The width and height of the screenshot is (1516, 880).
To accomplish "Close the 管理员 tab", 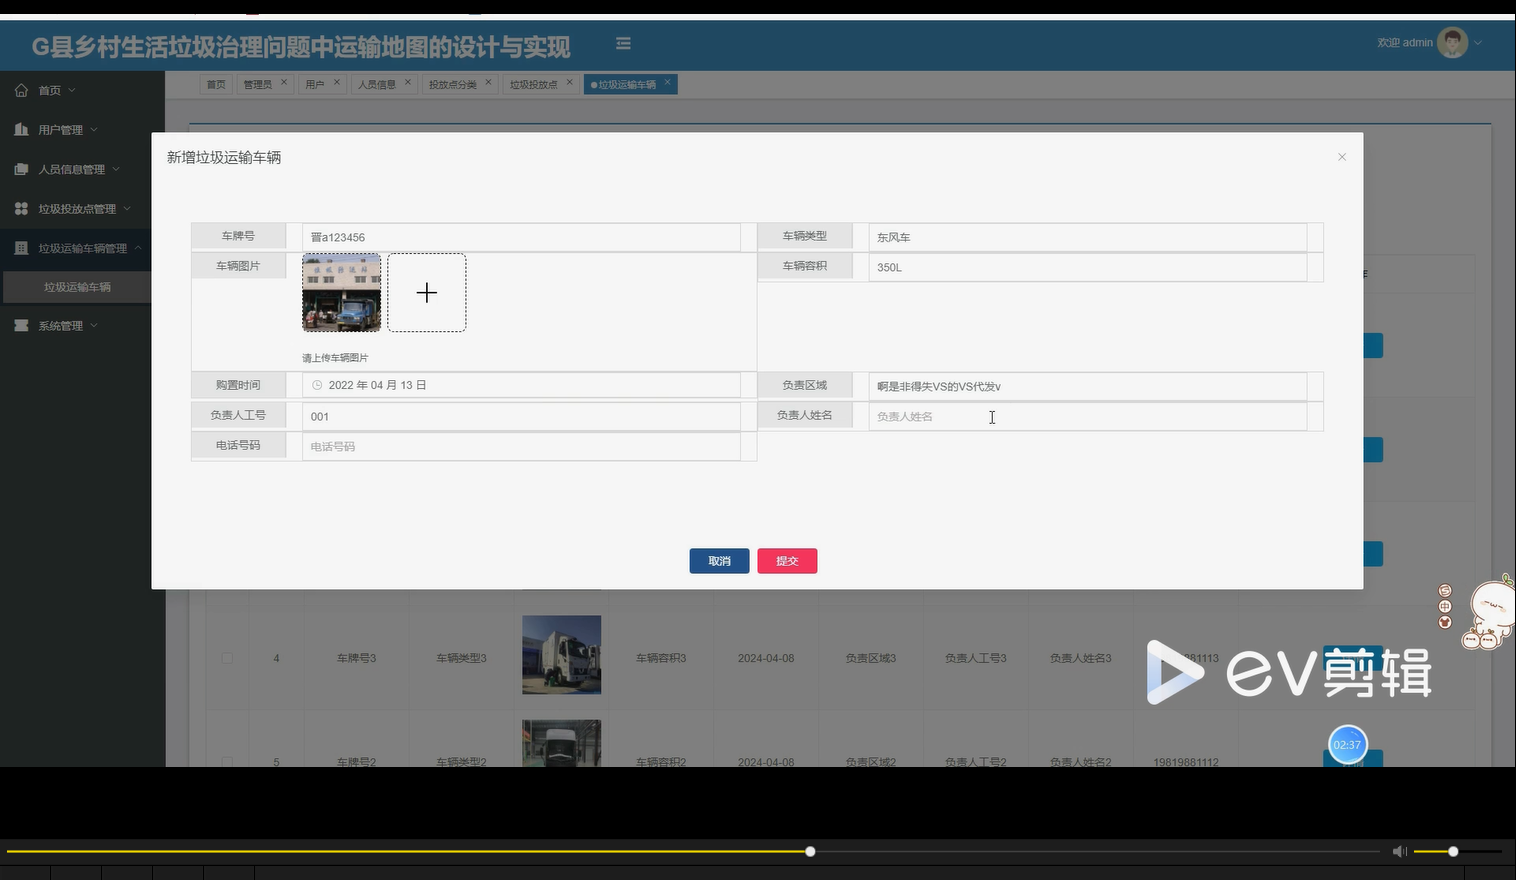I will [284, 82].
